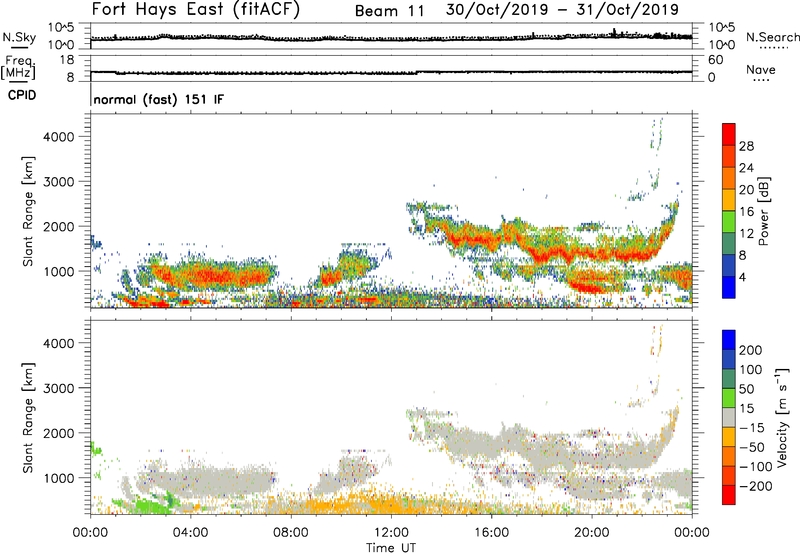Click the "1000" tick on the velocity panel
This screenshot has width=800, height=554.
pos(59,478)
